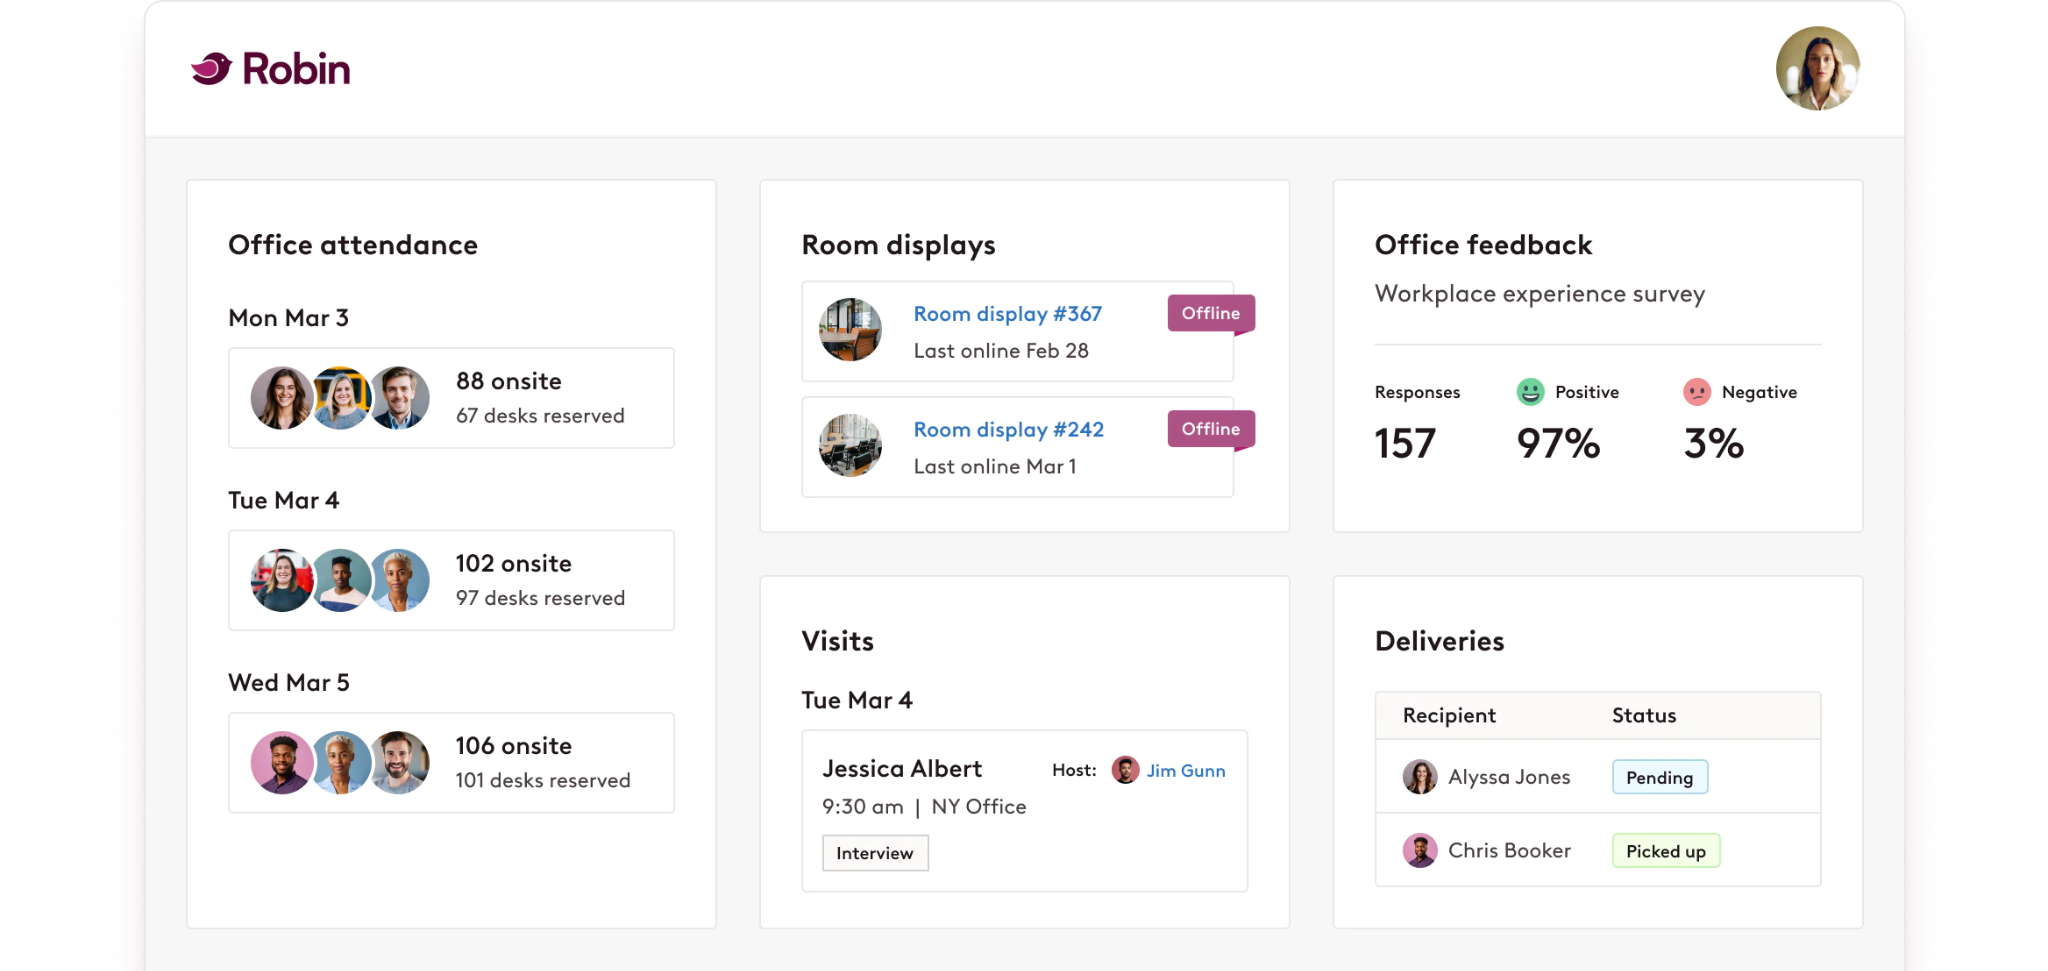Open Room display #242 thumbnail
Image resolution: width=2048 pixels, height=971 pixels.
pos(850,446)
